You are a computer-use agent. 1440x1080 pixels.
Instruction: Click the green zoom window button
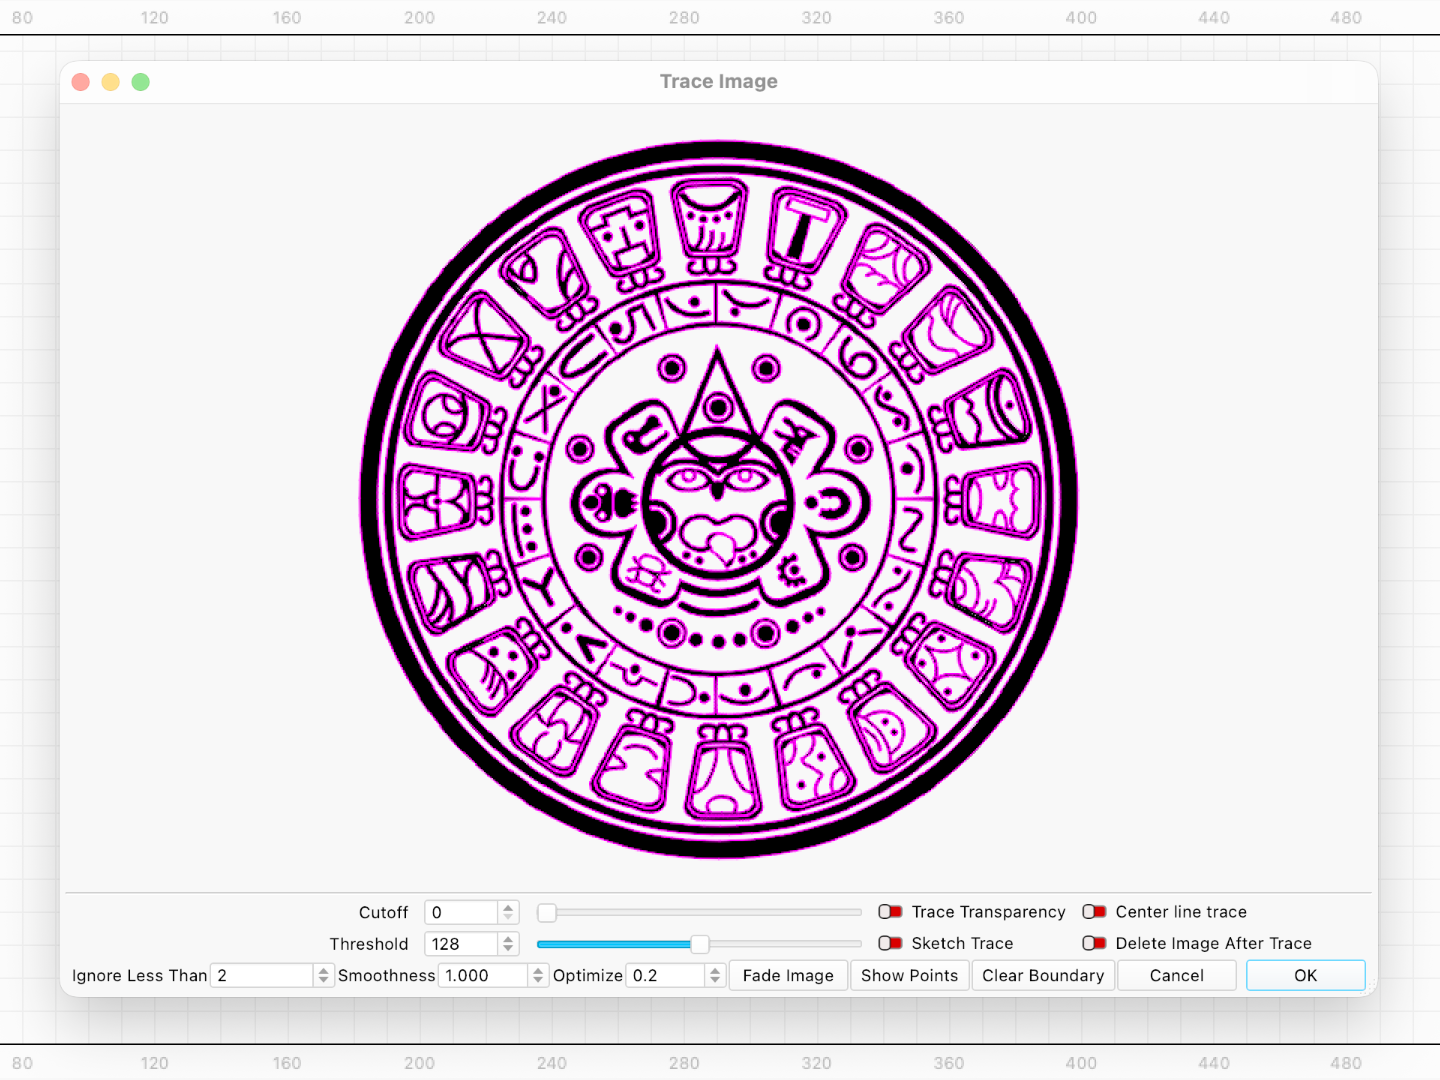click(141, 82)
